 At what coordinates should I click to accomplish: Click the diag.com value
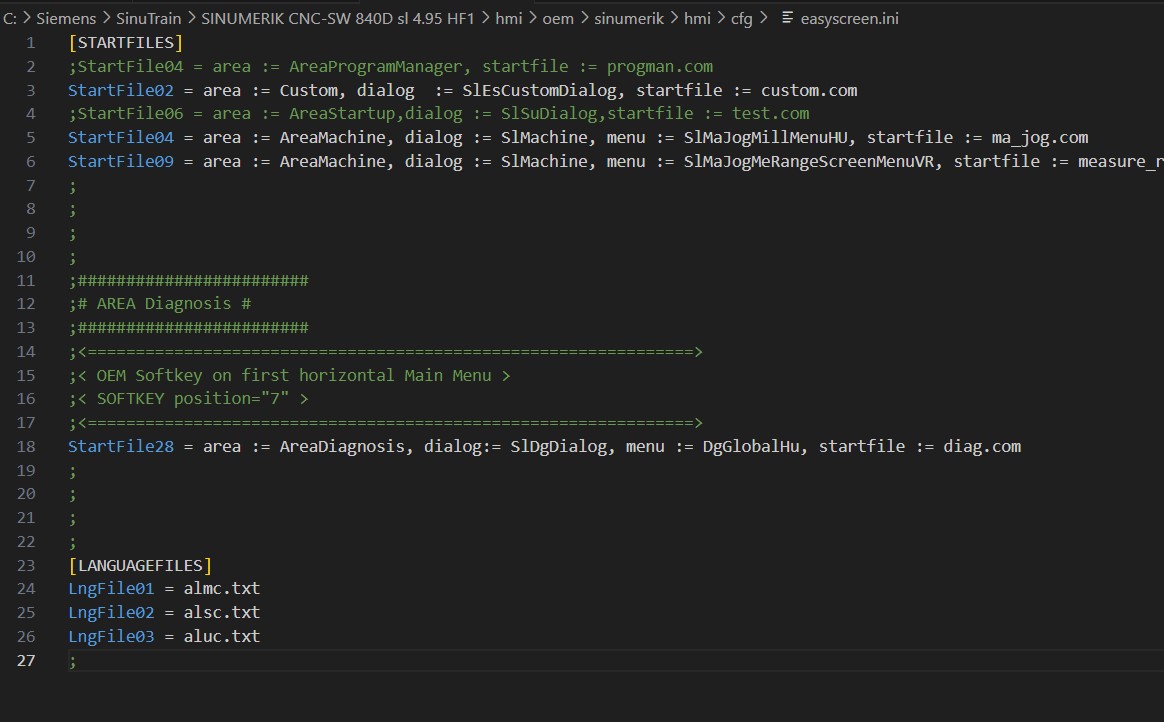coord(982,447)
